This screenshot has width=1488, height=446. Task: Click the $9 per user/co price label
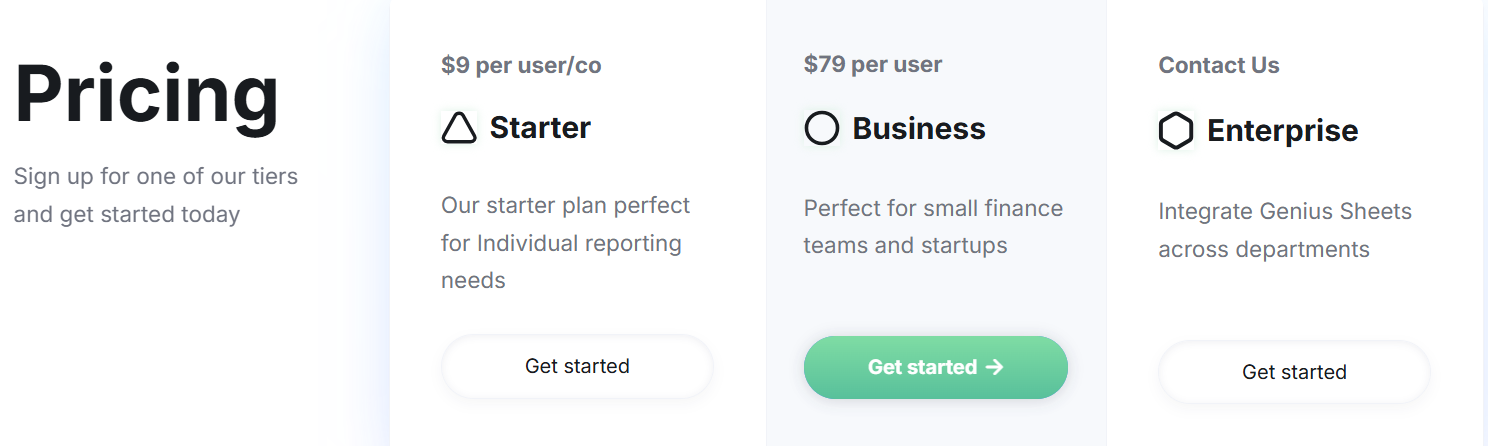[x=521, y=66]
